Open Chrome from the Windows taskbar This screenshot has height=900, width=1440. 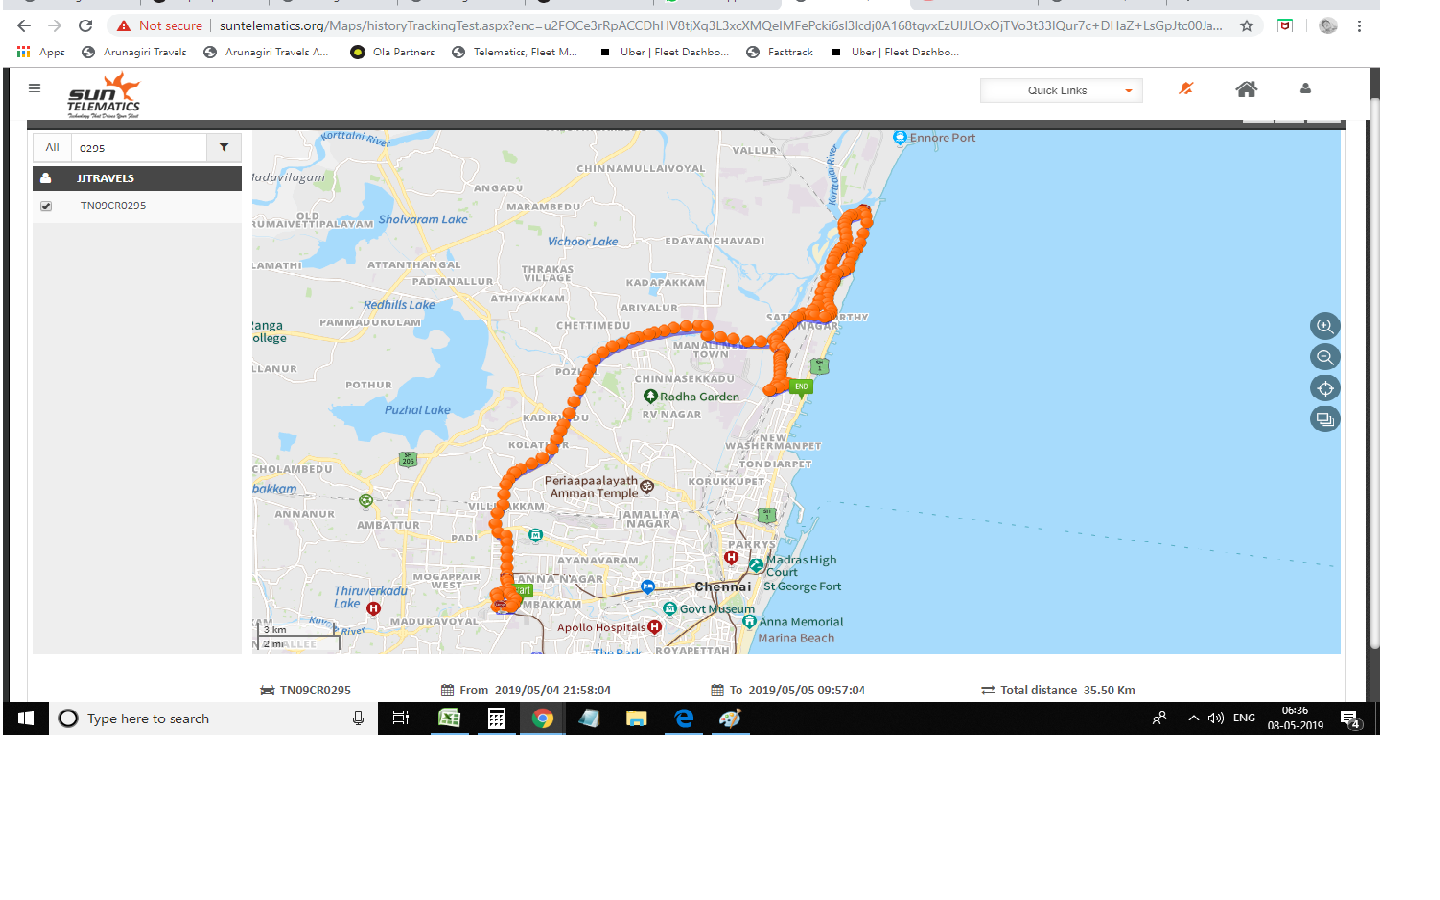tap(542, 718)
